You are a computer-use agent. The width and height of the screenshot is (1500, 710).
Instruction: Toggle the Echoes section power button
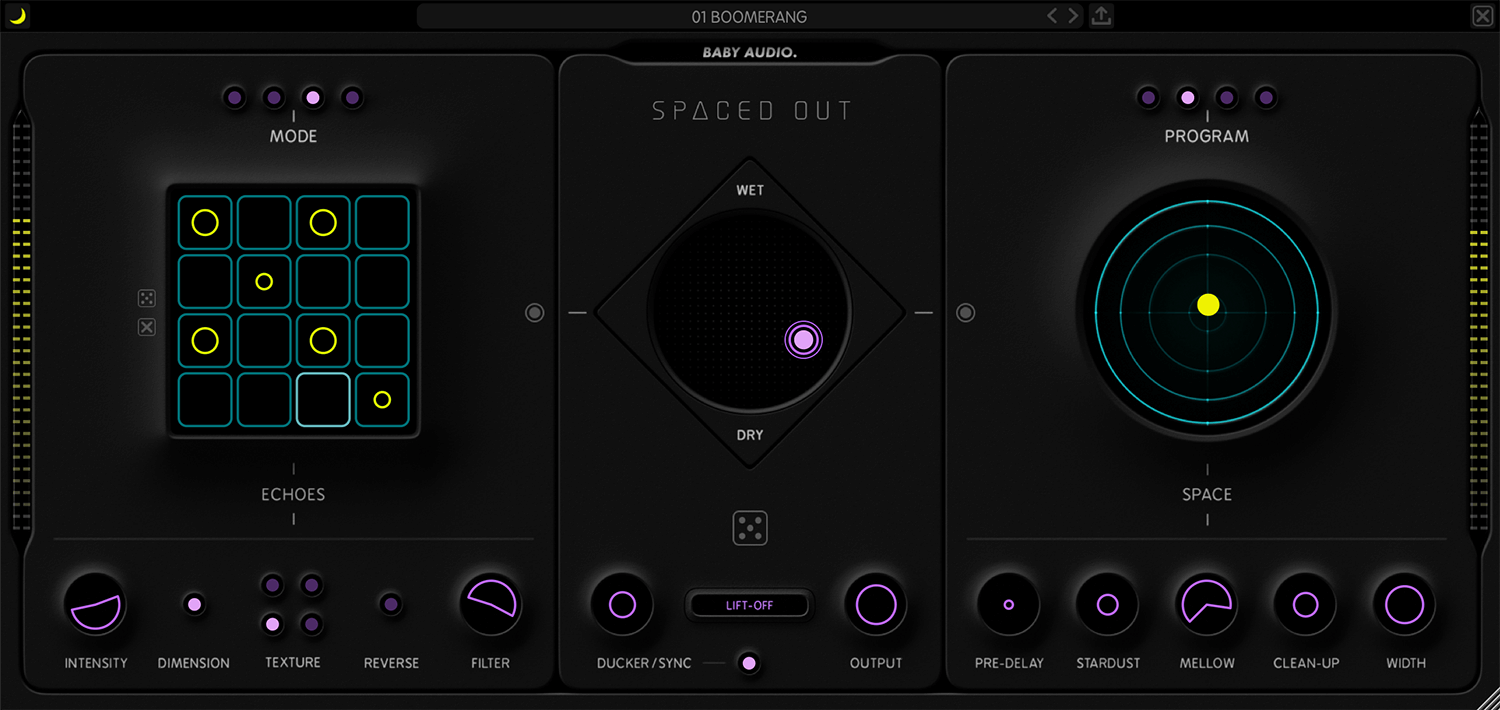click(534, 313)
